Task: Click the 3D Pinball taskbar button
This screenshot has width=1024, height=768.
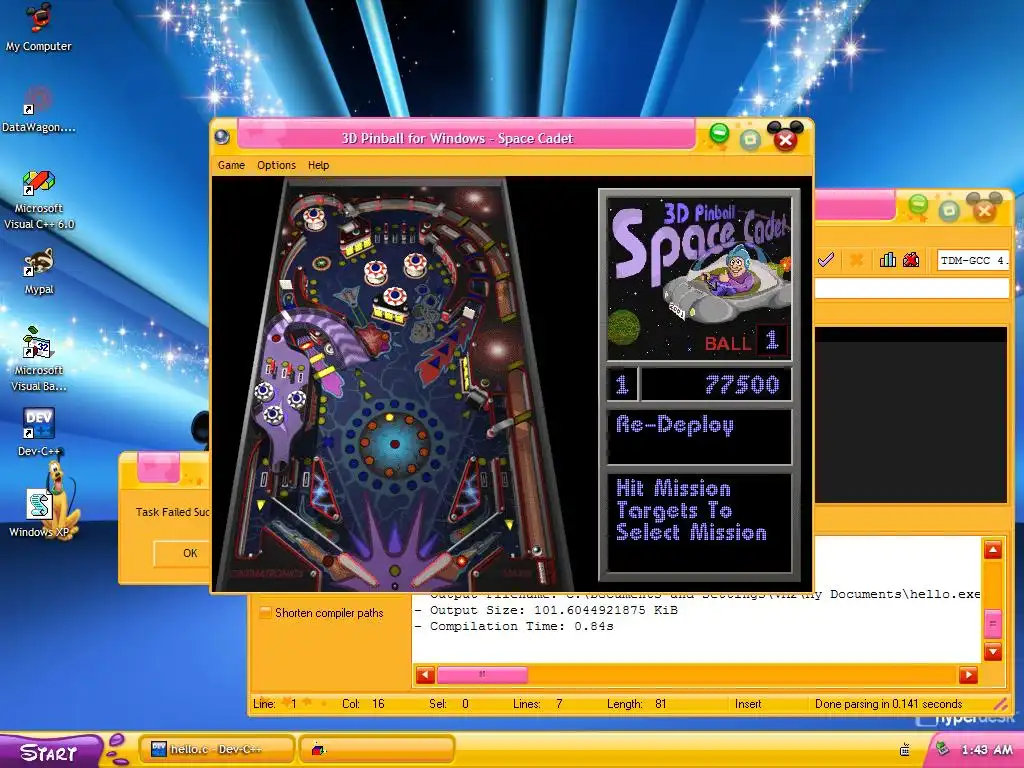Action: (x=376, y=749)
